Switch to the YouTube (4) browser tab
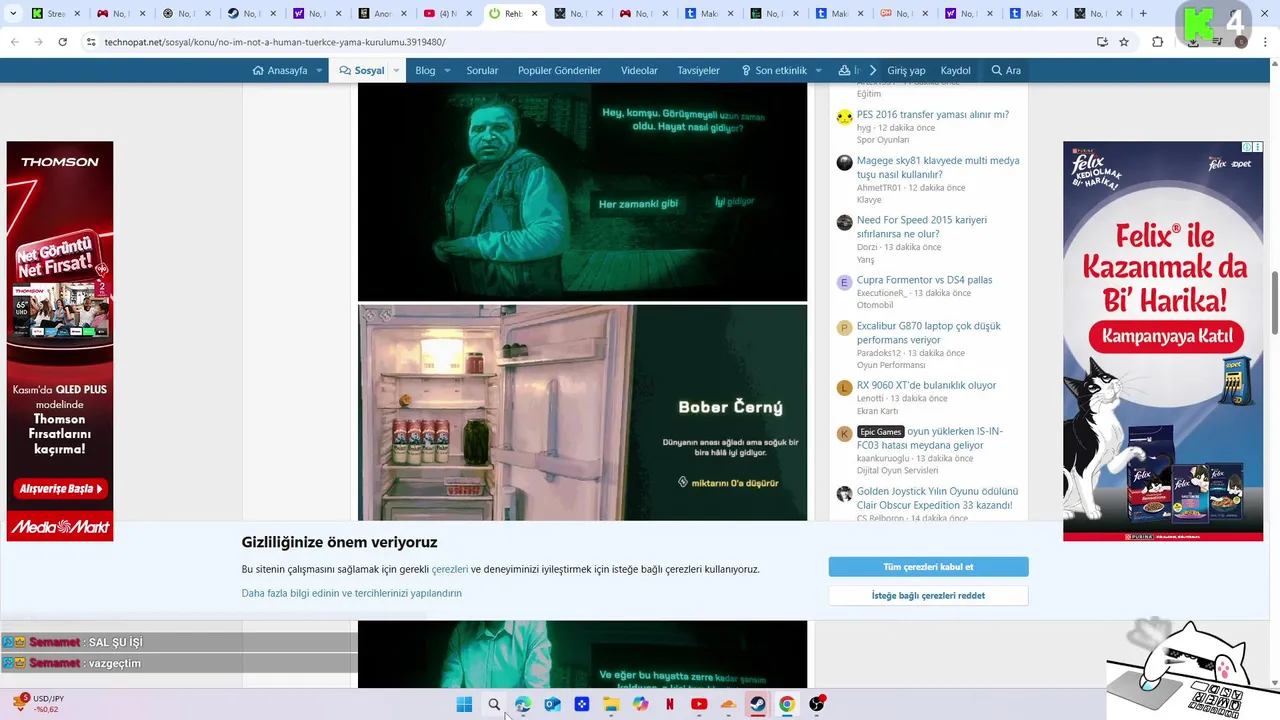The image size is (1280, 720). point(445,14)
